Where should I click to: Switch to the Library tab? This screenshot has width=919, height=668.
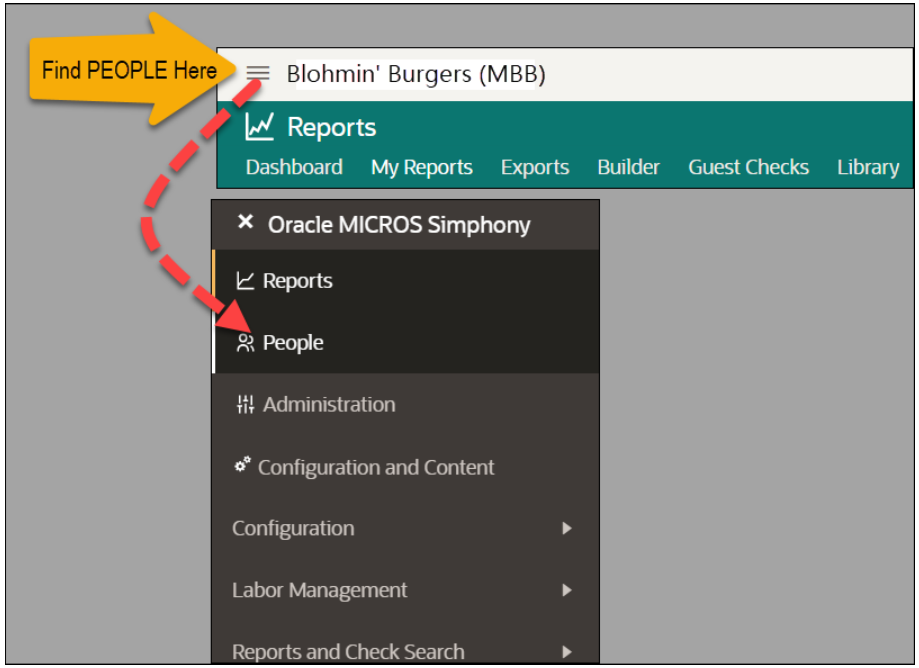pos(868,168)
